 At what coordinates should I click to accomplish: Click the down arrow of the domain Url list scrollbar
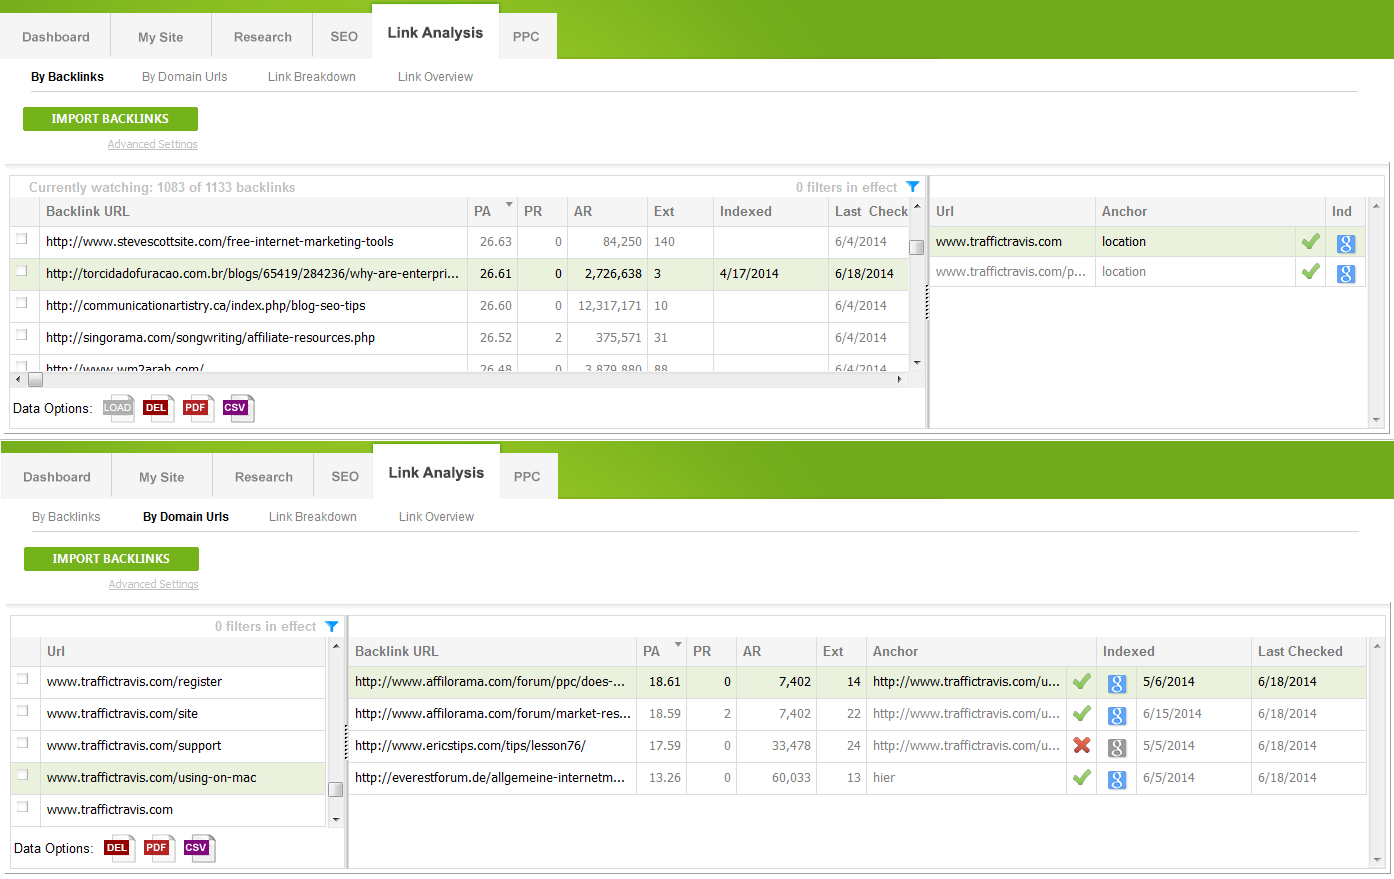336,820
